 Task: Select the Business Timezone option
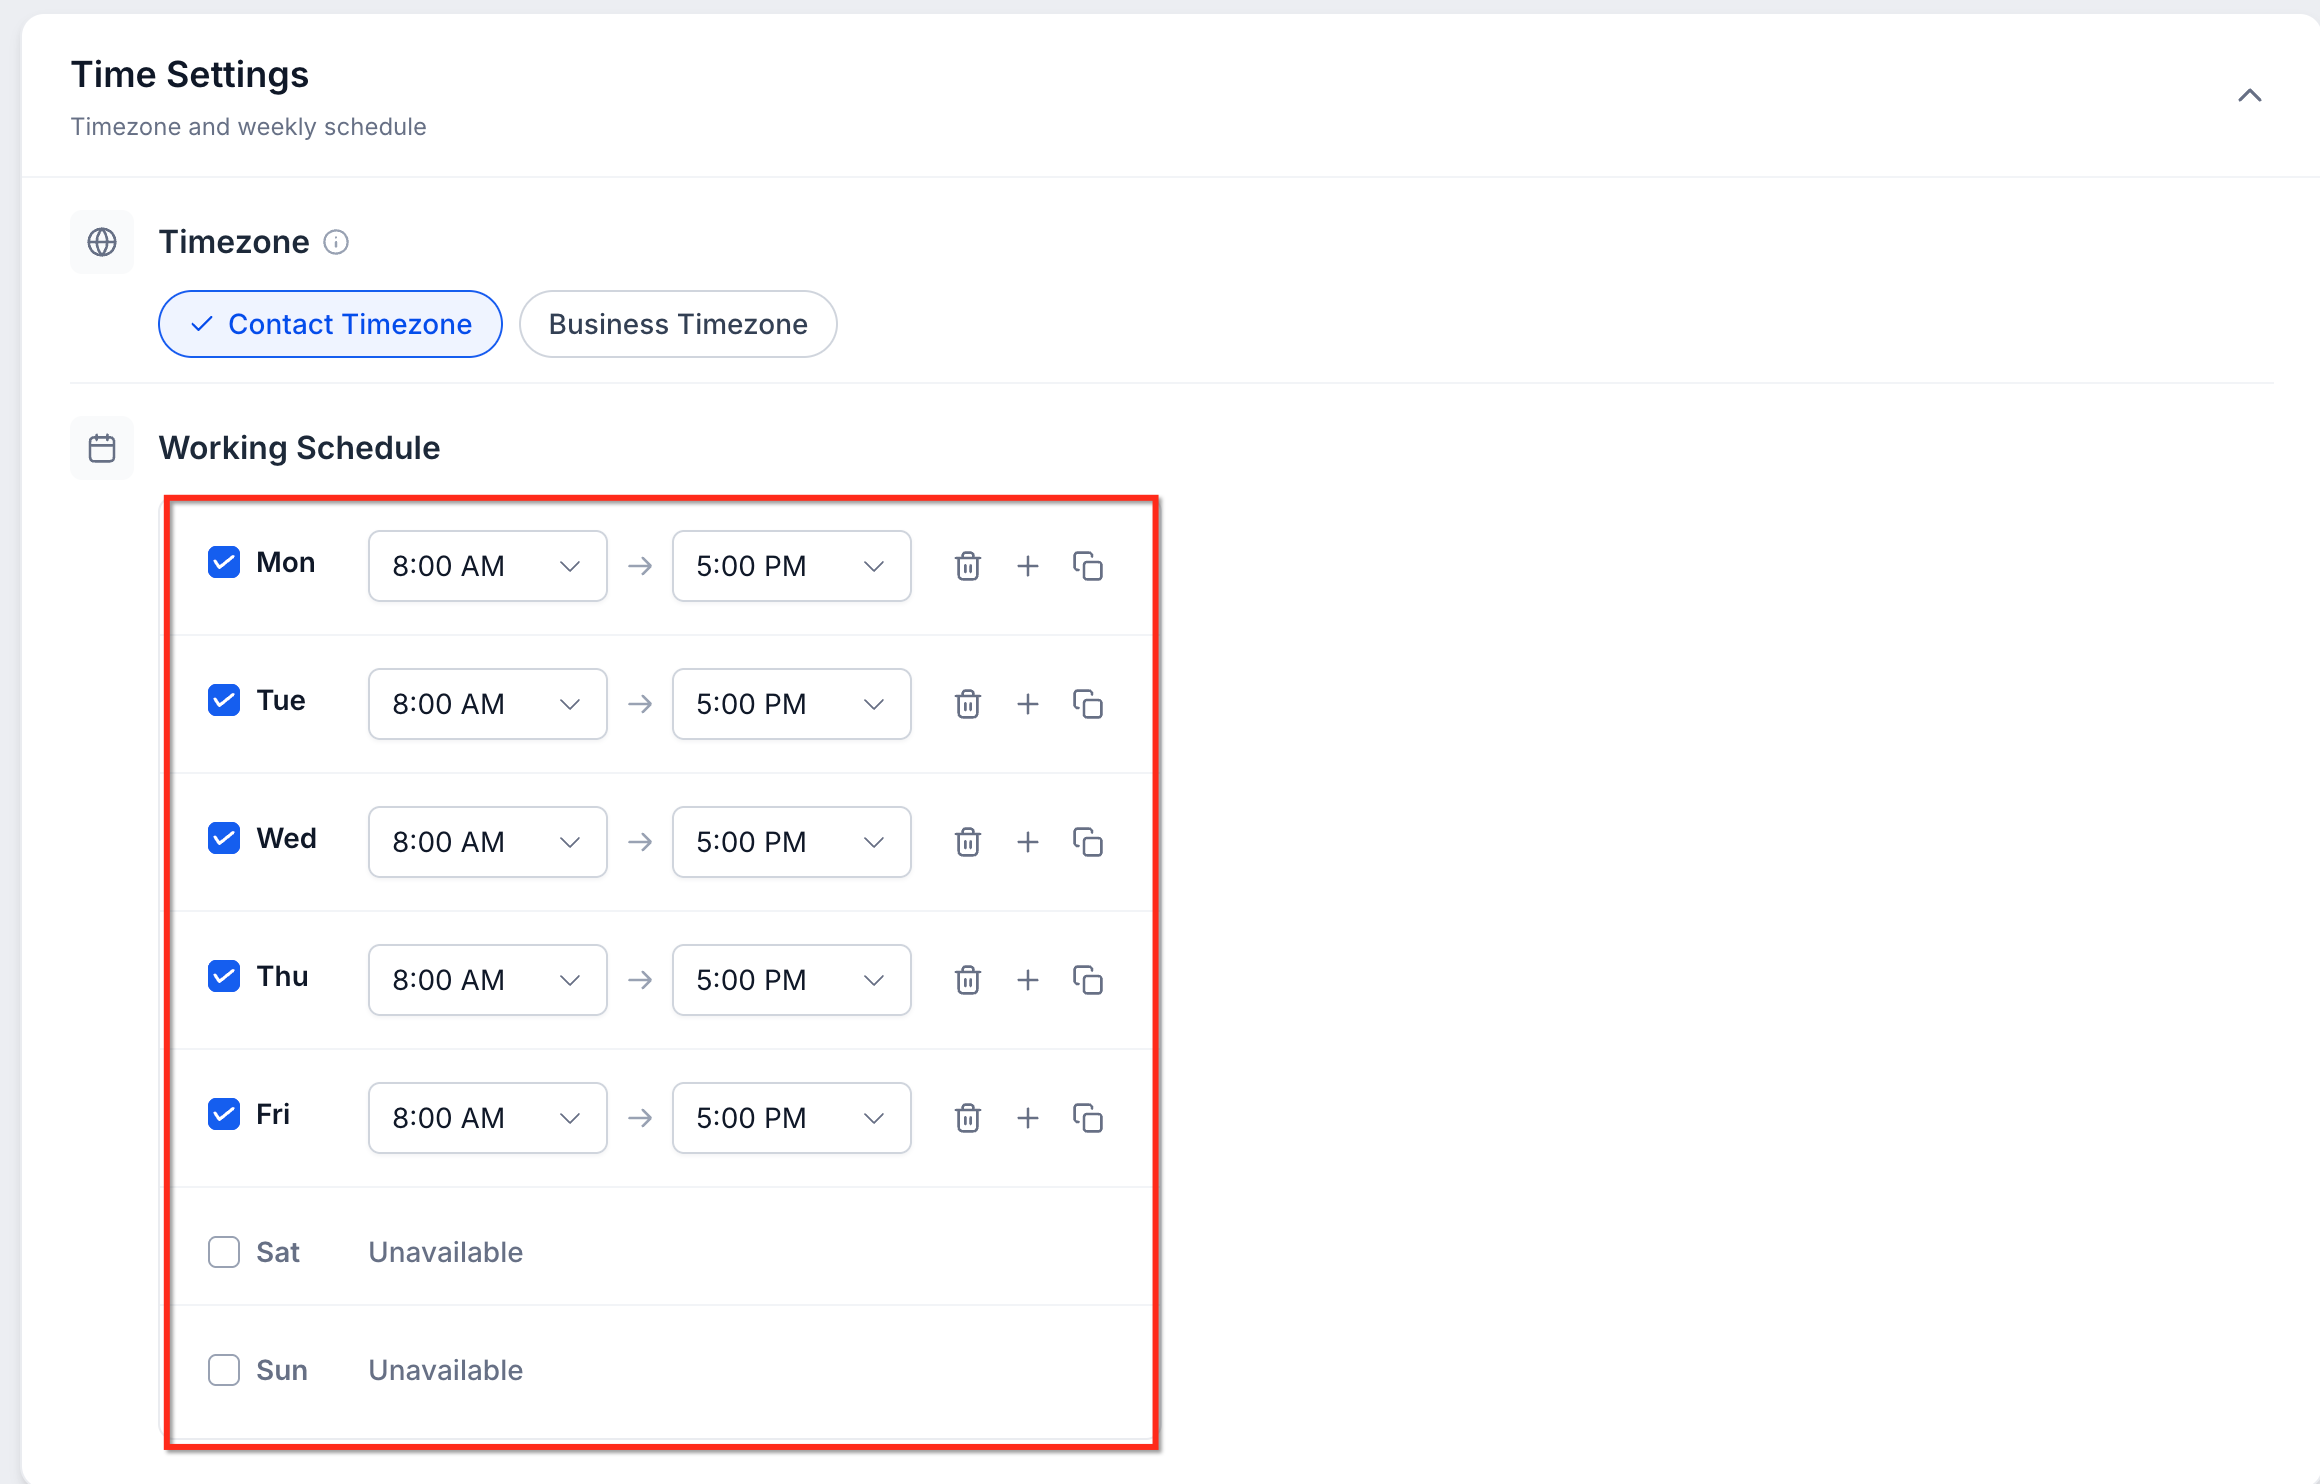click(x=678, y=324)
